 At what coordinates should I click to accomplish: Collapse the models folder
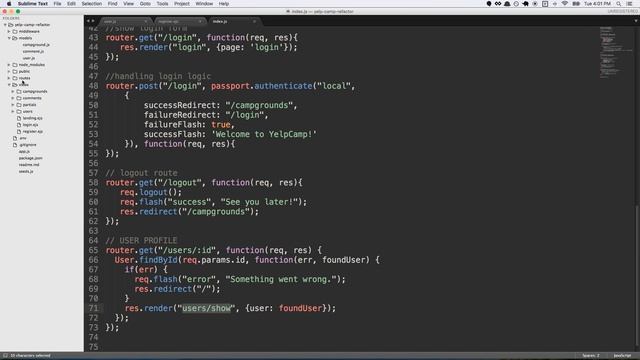pyautogui.click(x=9, y=38)
